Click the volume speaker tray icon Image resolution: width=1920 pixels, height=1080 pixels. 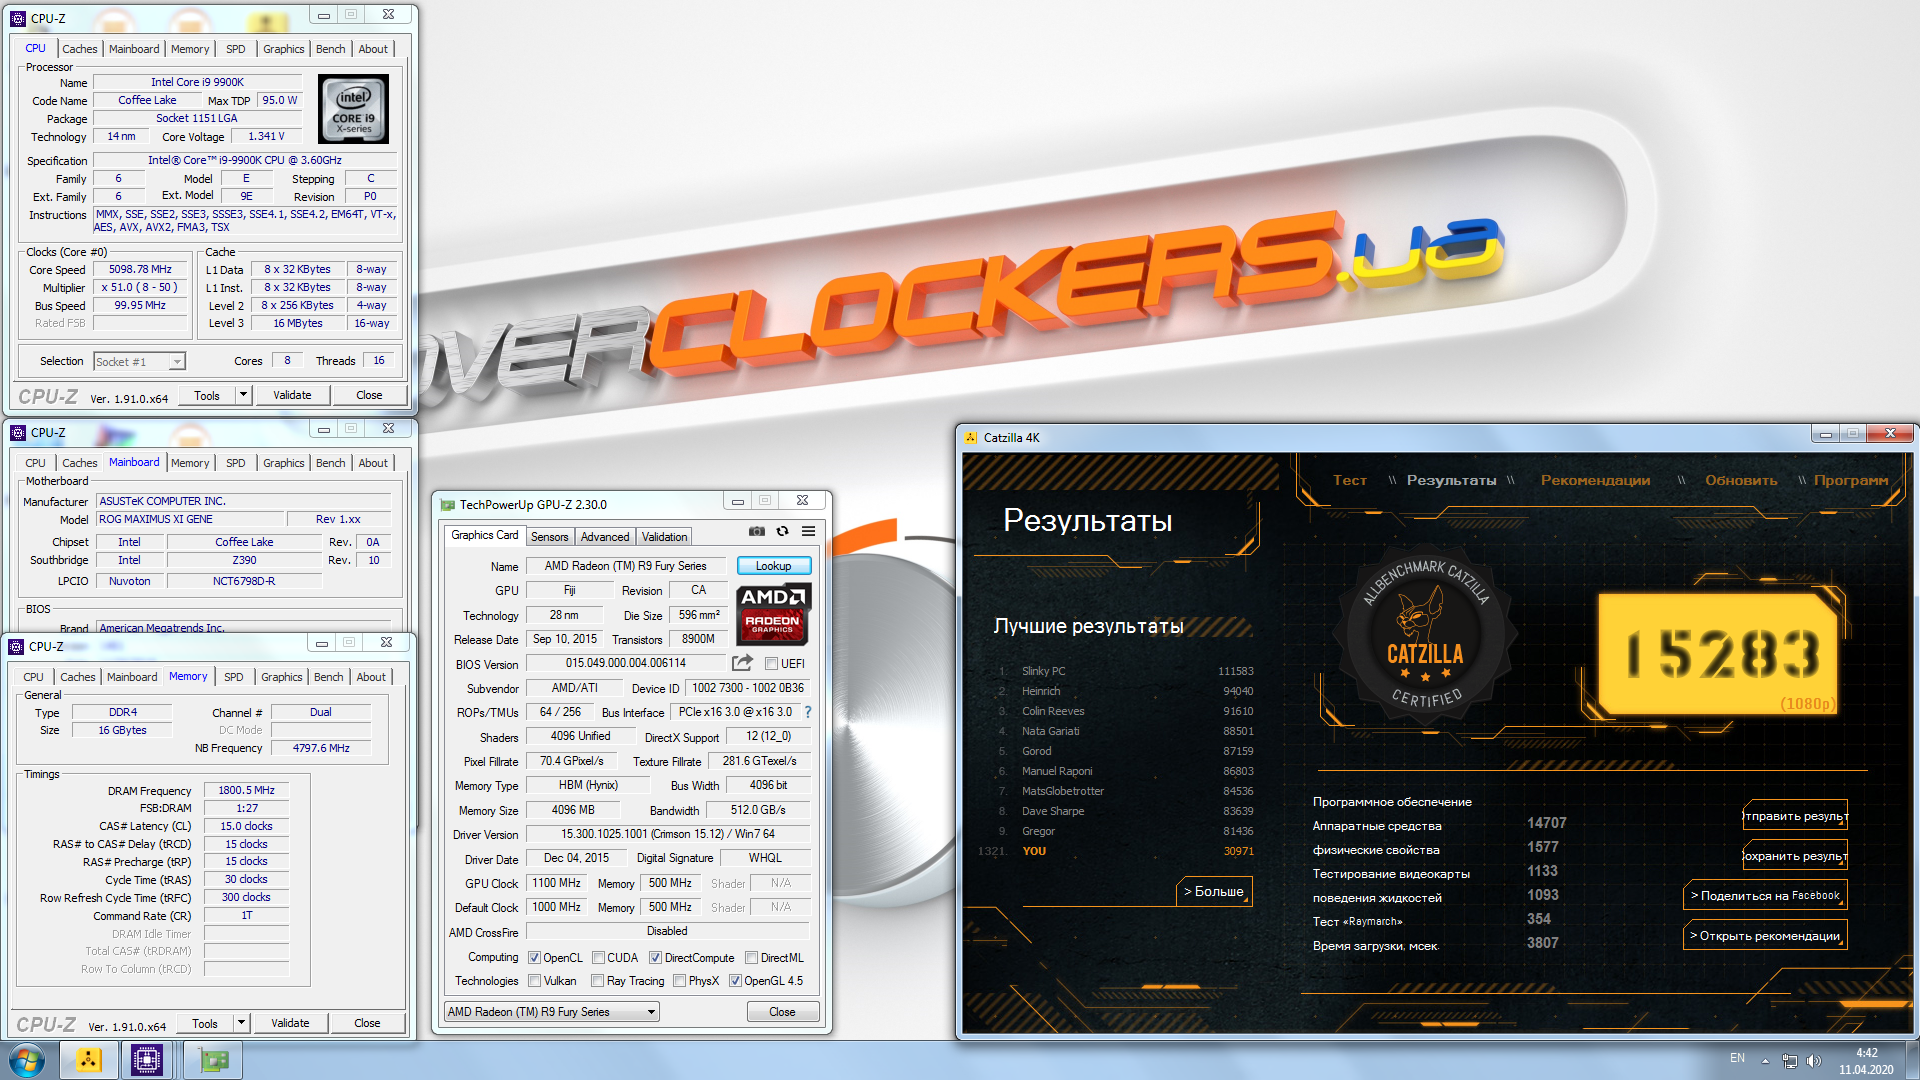[x=1814, y=1061]
